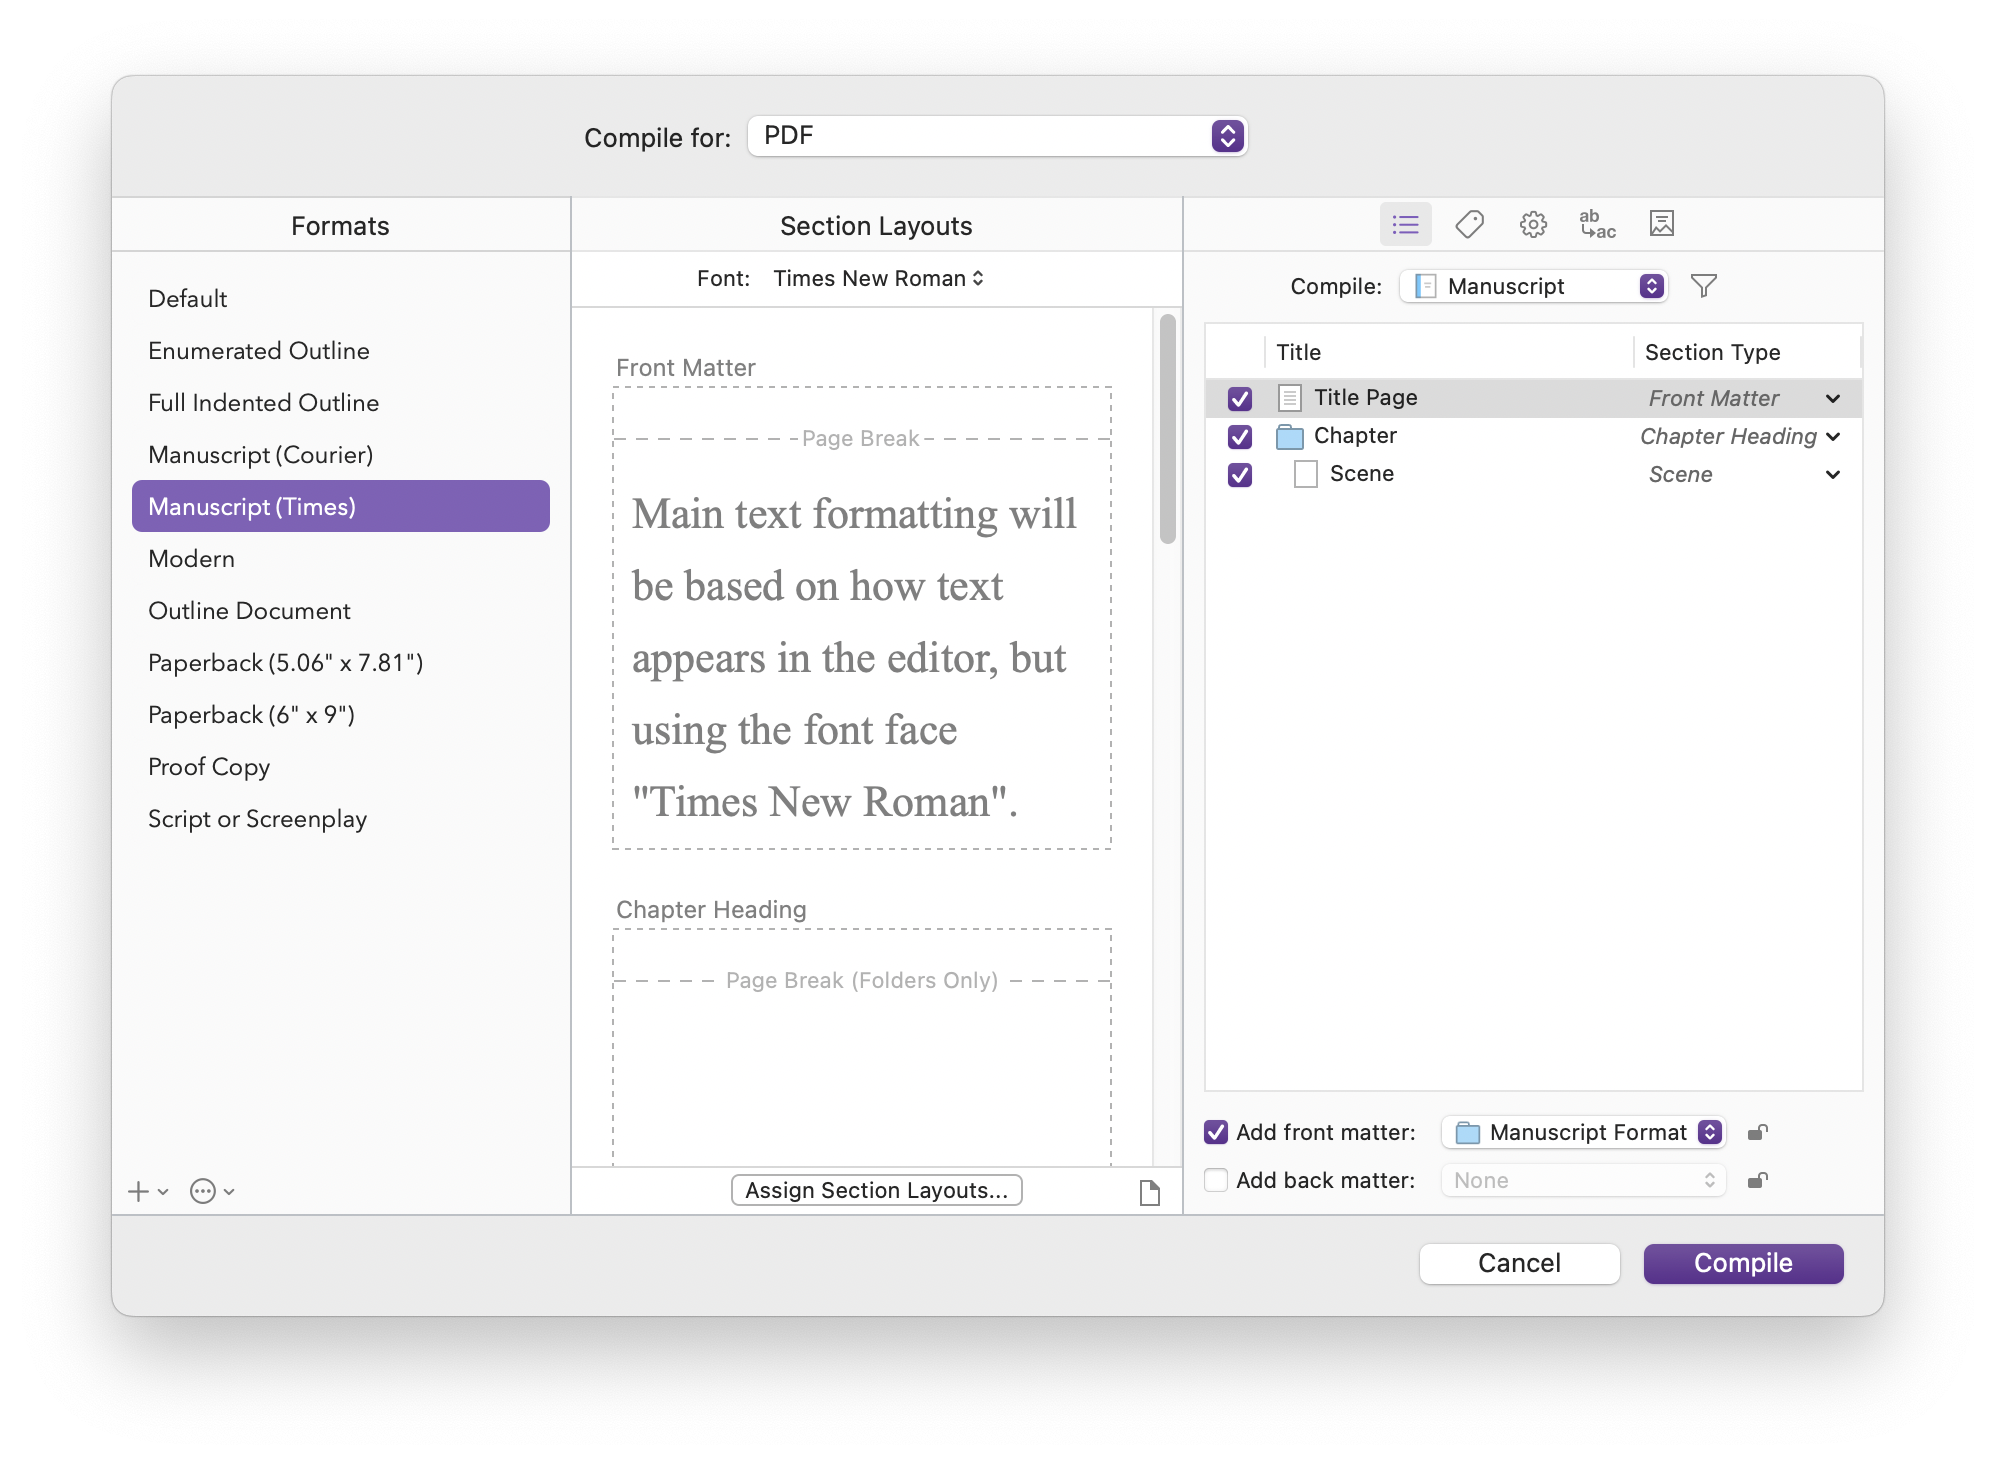Click the page icon beside Assign Section Layouts

tap(1150, 1192)
